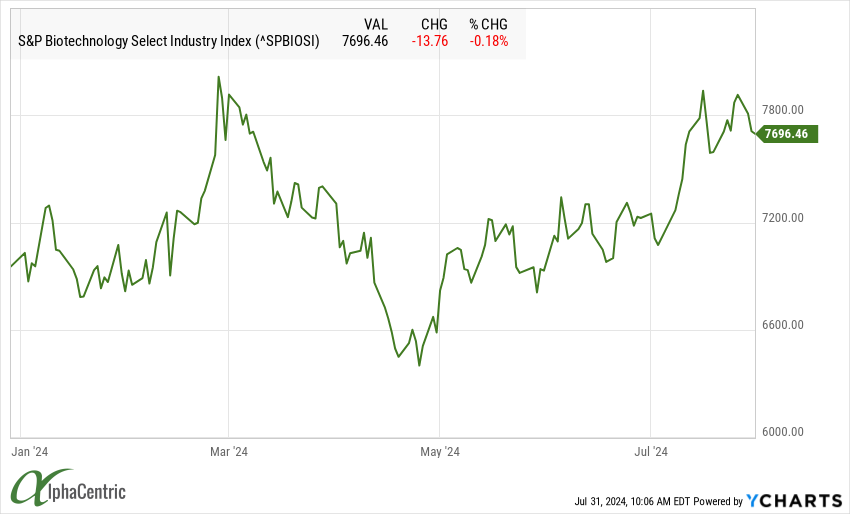Click the CHG column header
This screenshot has height=514, width=850.
point(434,24)
